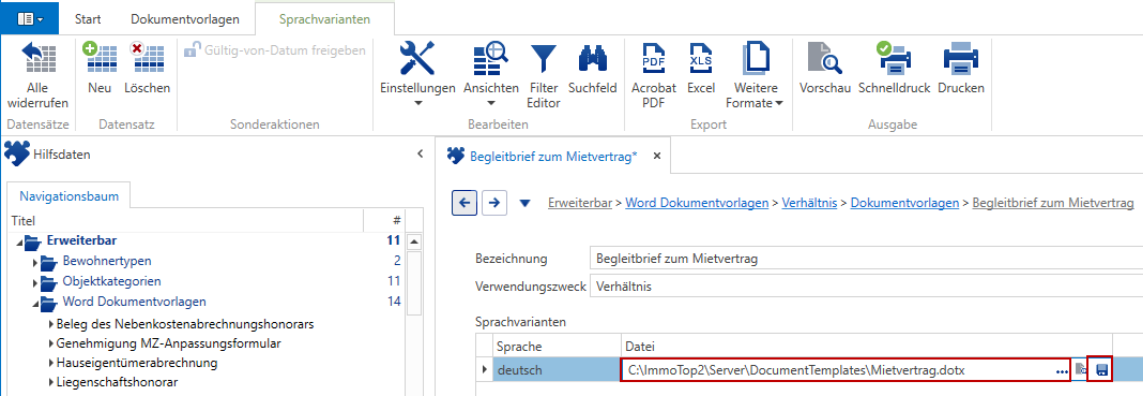Open template file icon beside path
Screen dimensions: 1143x396
(1080, 370)
